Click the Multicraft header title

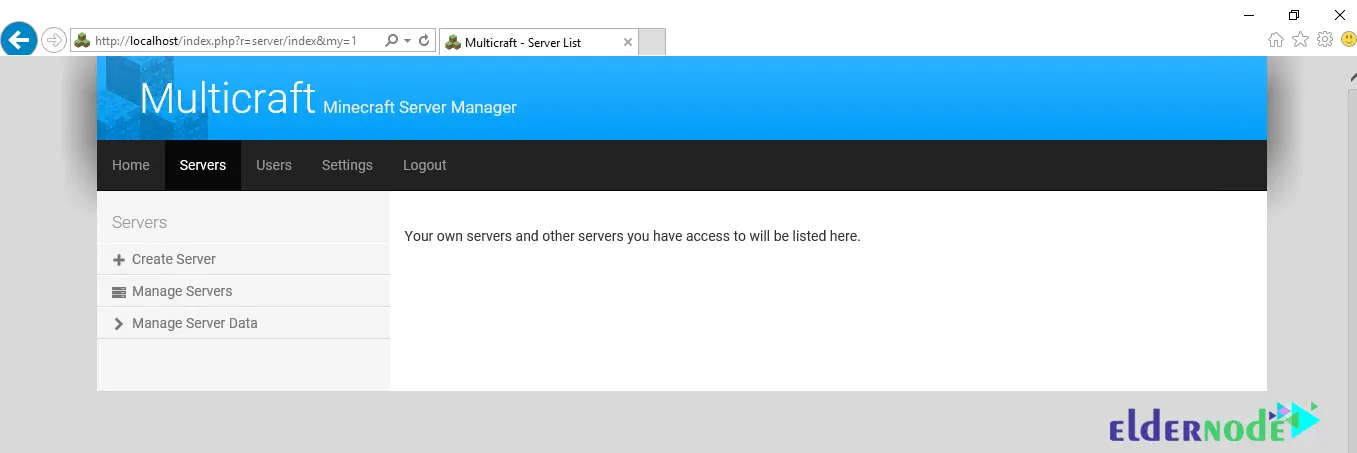coord(228,98)
